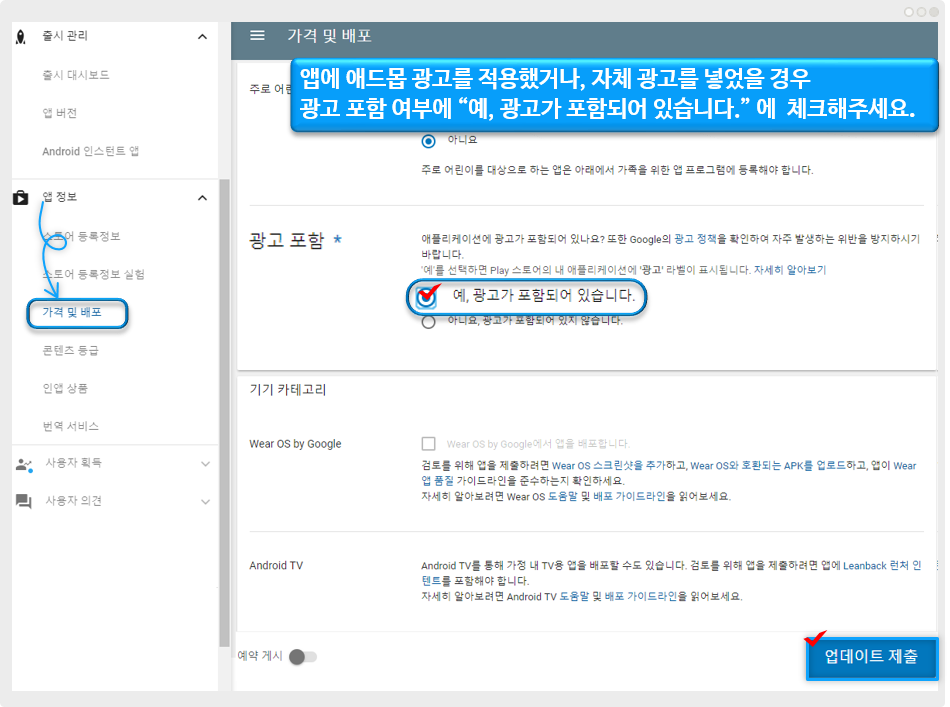Click the 업데이트 제출 button

click(871, 657)
